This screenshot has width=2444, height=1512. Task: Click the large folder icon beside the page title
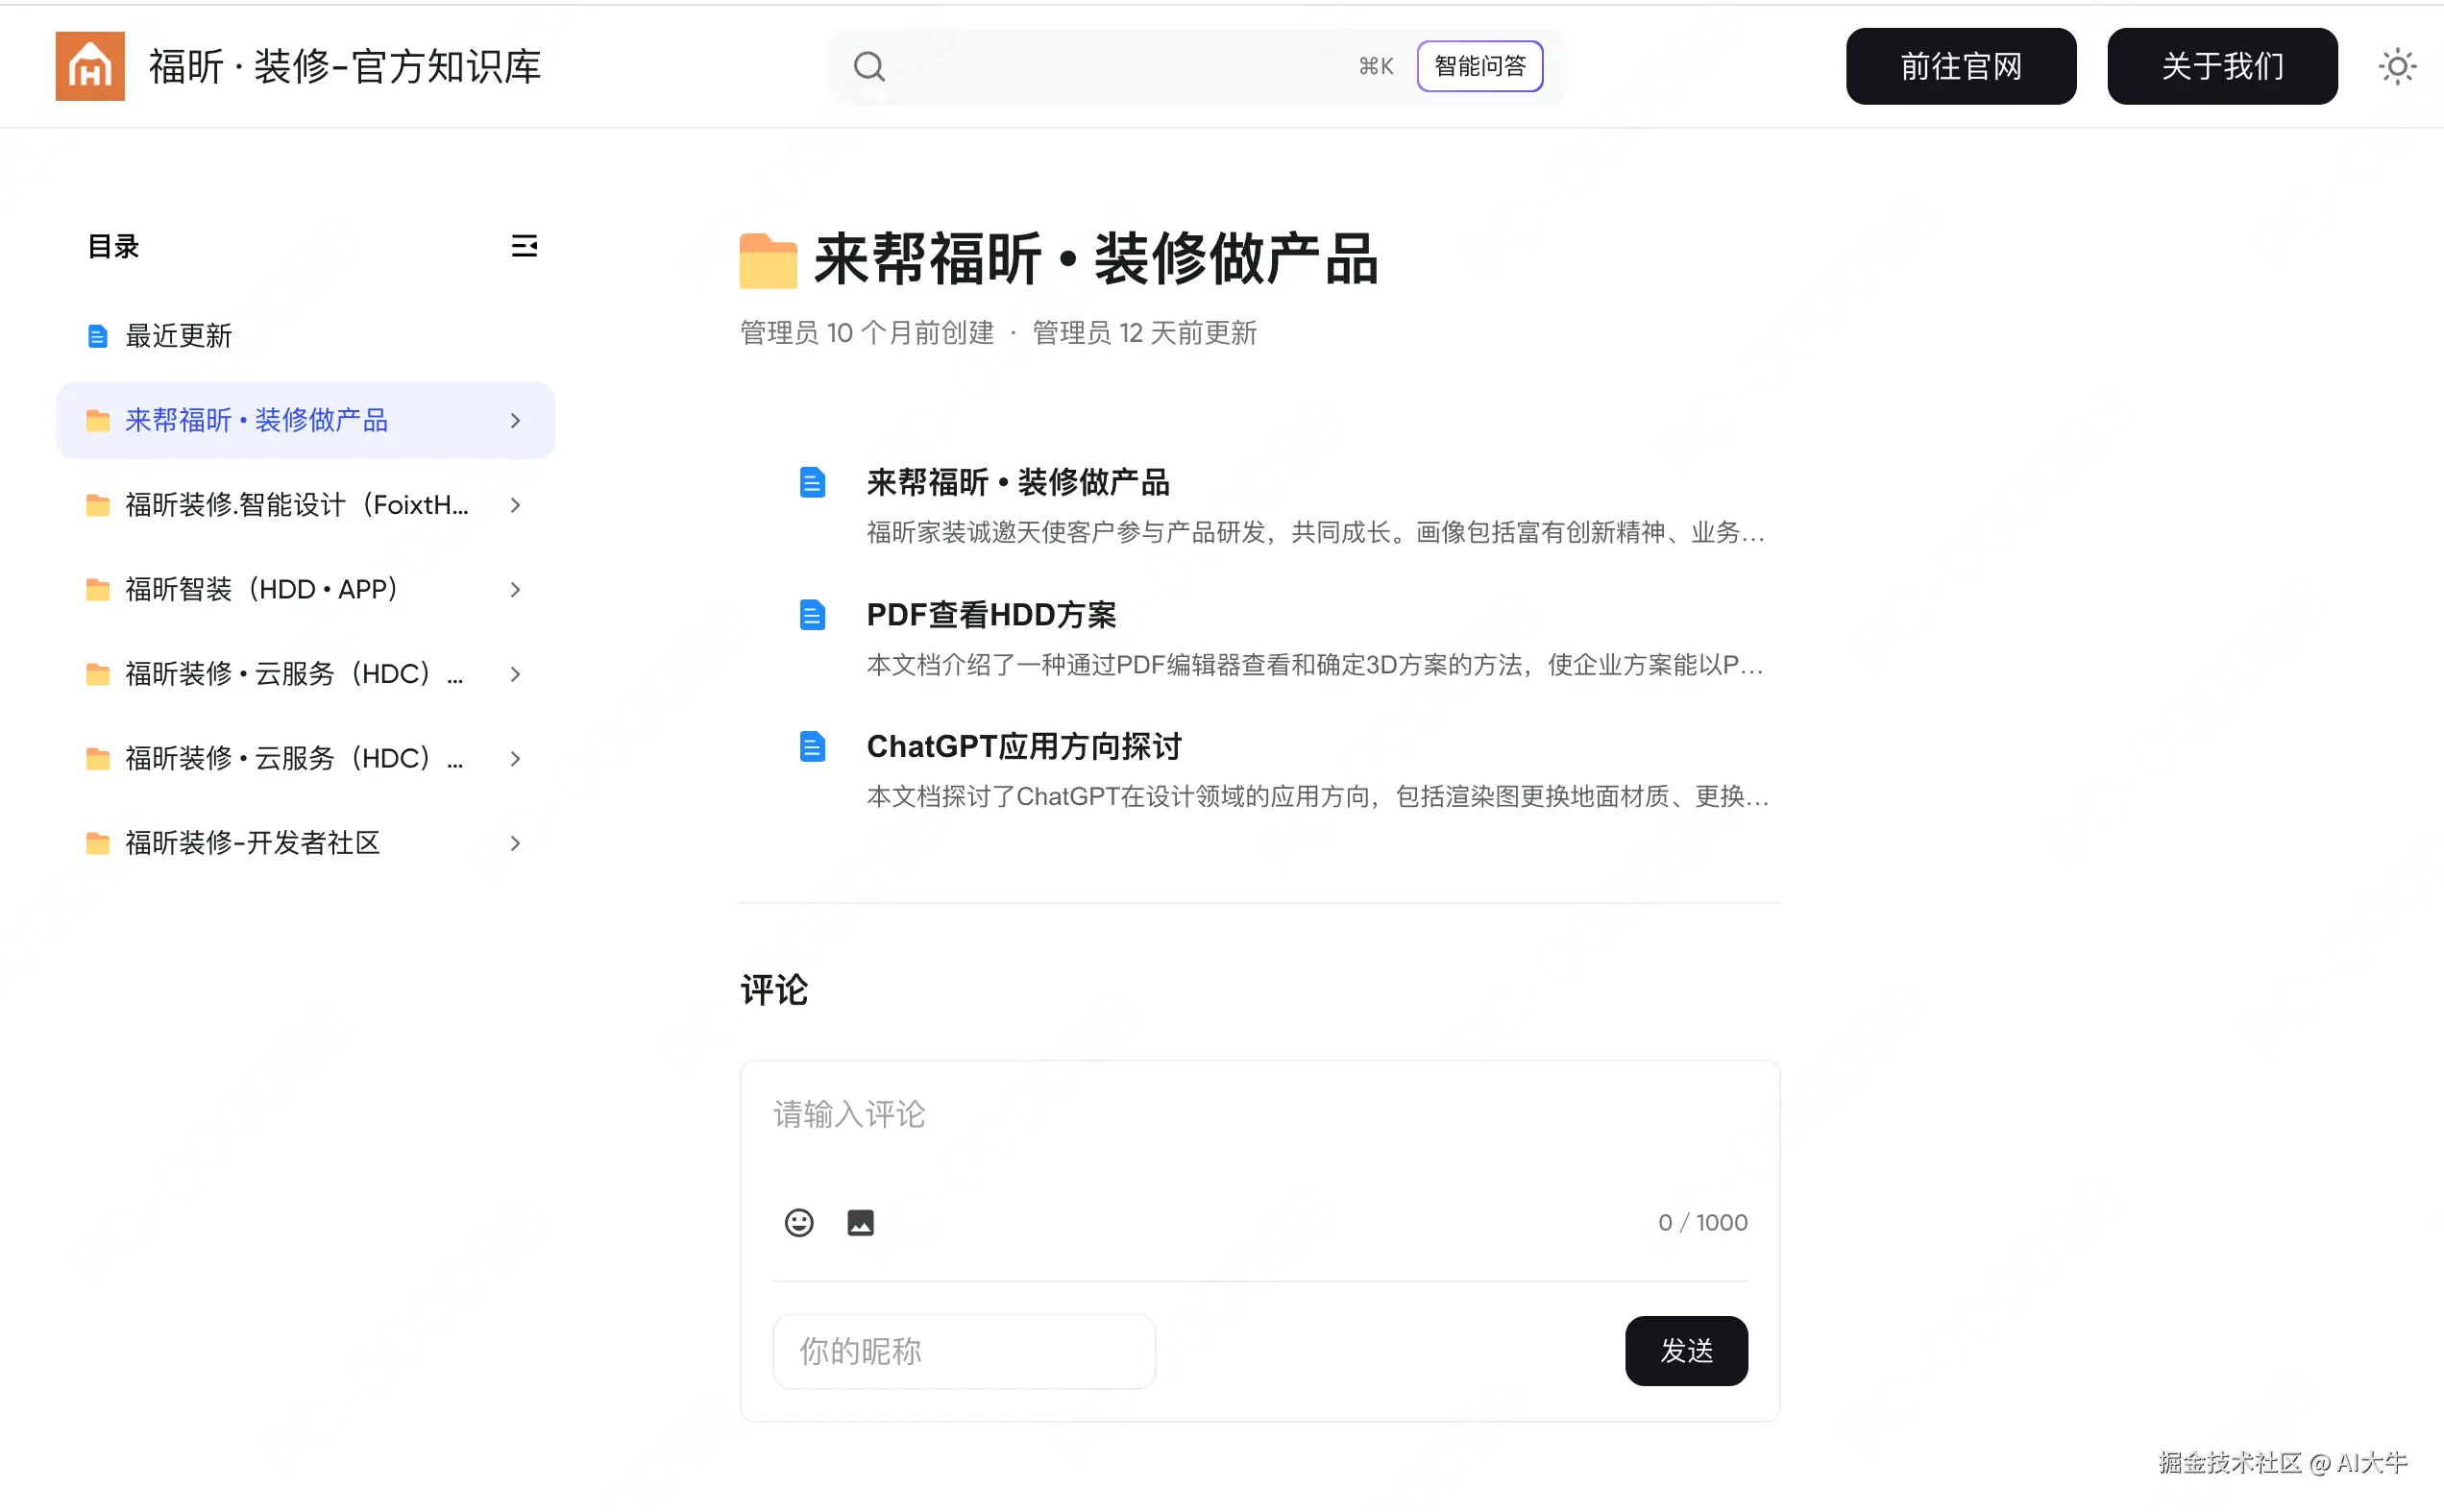(x=767, y=261)
